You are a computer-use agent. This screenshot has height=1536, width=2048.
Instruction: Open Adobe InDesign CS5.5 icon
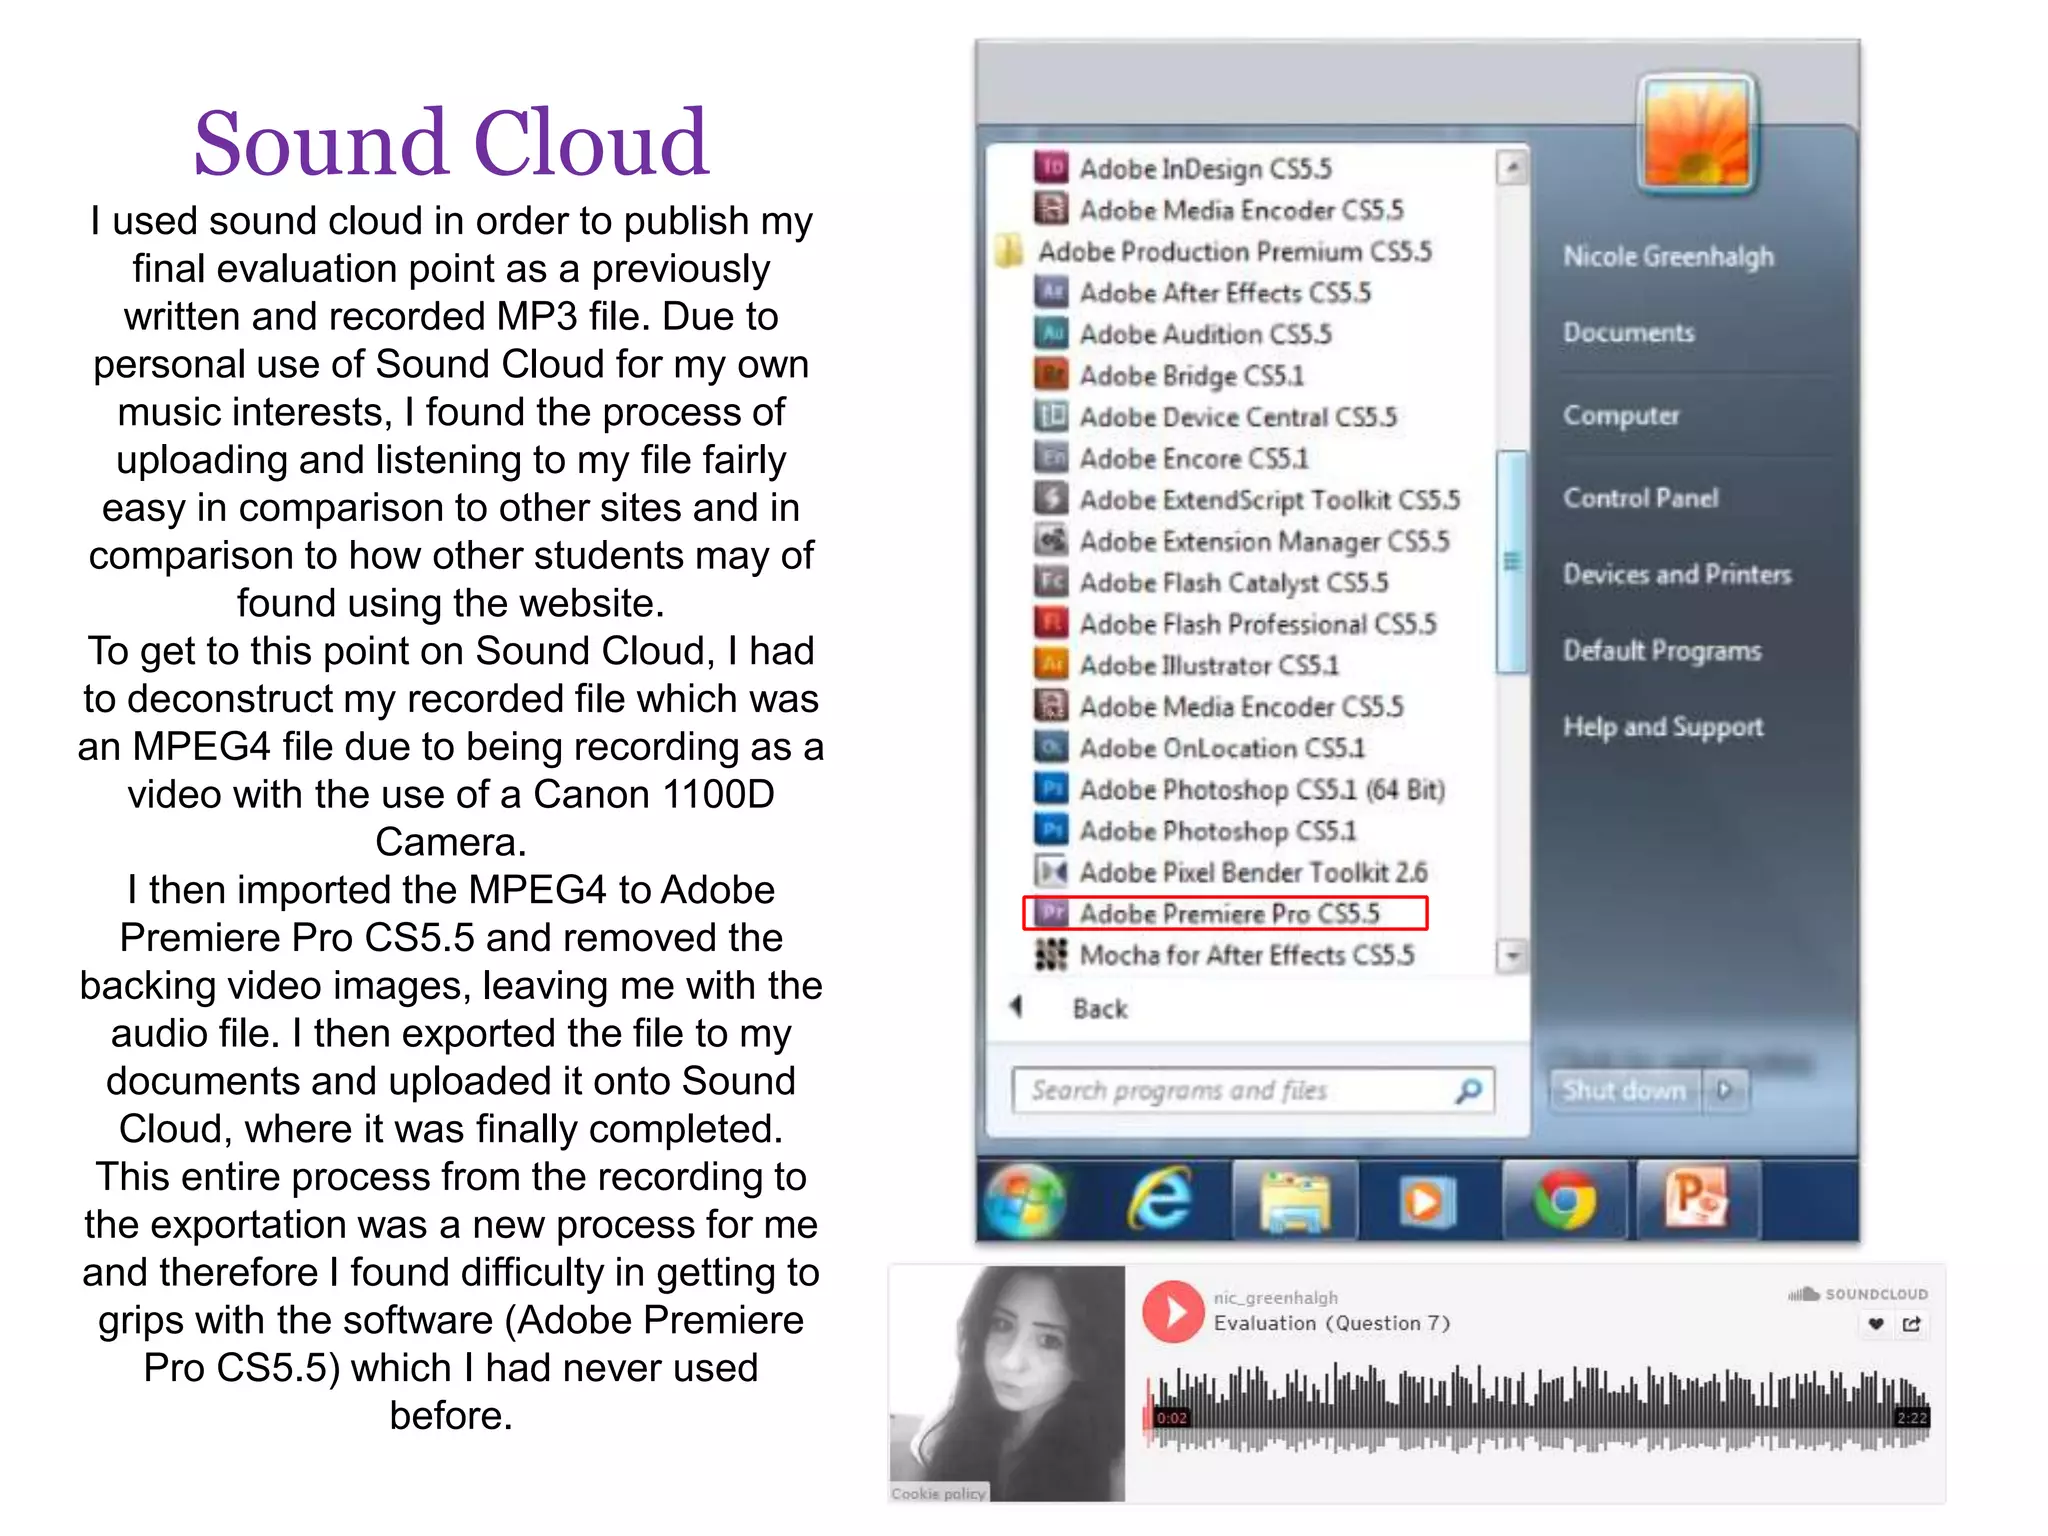pyautogui.click(x=1051, y=167)
